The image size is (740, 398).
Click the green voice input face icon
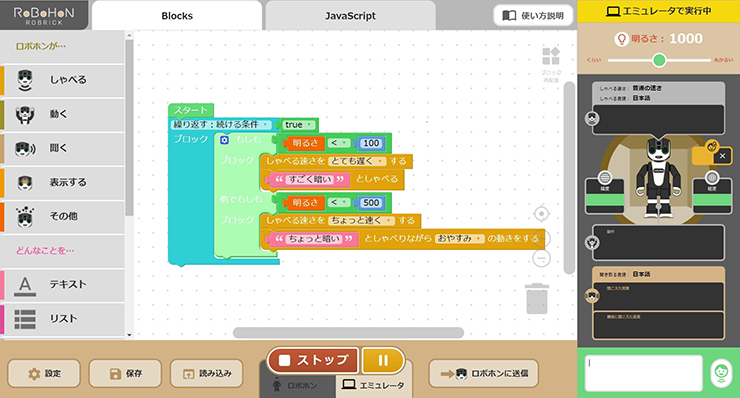[721, 373]
